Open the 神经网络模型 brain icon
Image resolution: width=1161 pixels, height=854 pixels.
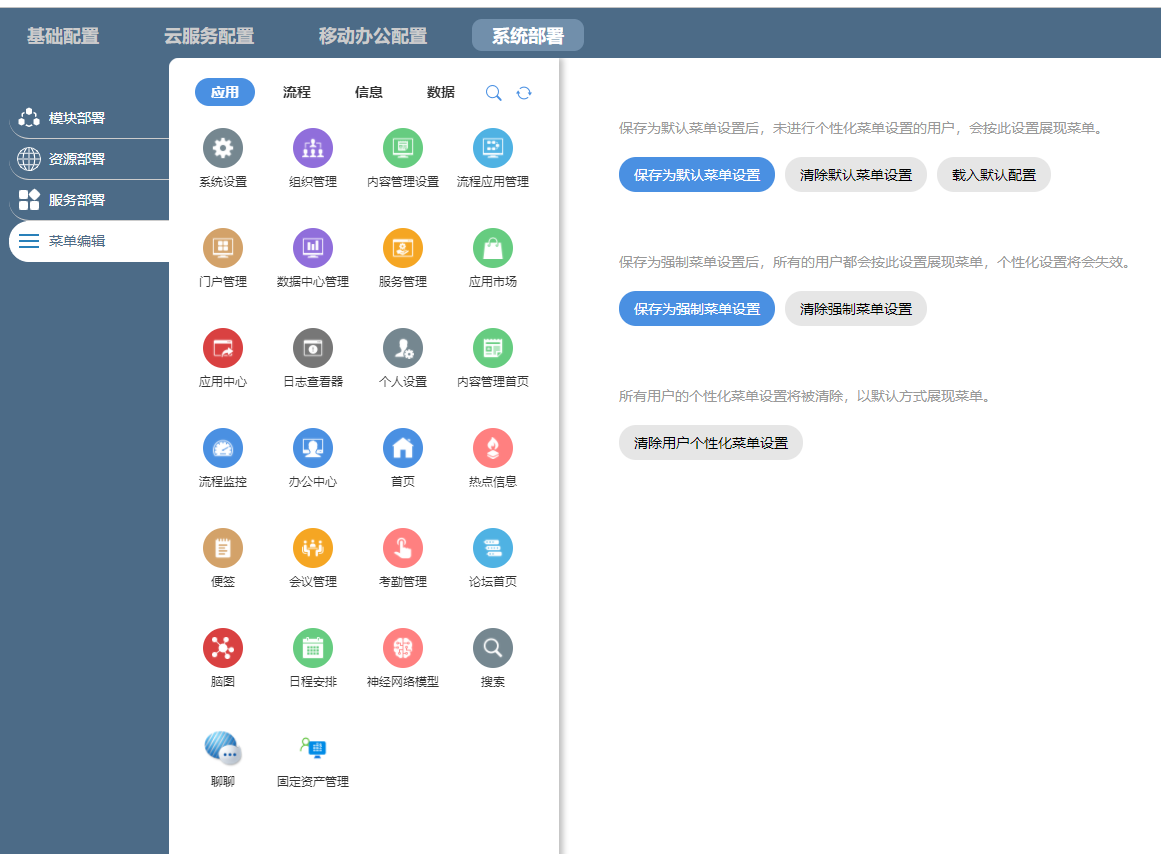pyautogui.click(x=403, y=648)
